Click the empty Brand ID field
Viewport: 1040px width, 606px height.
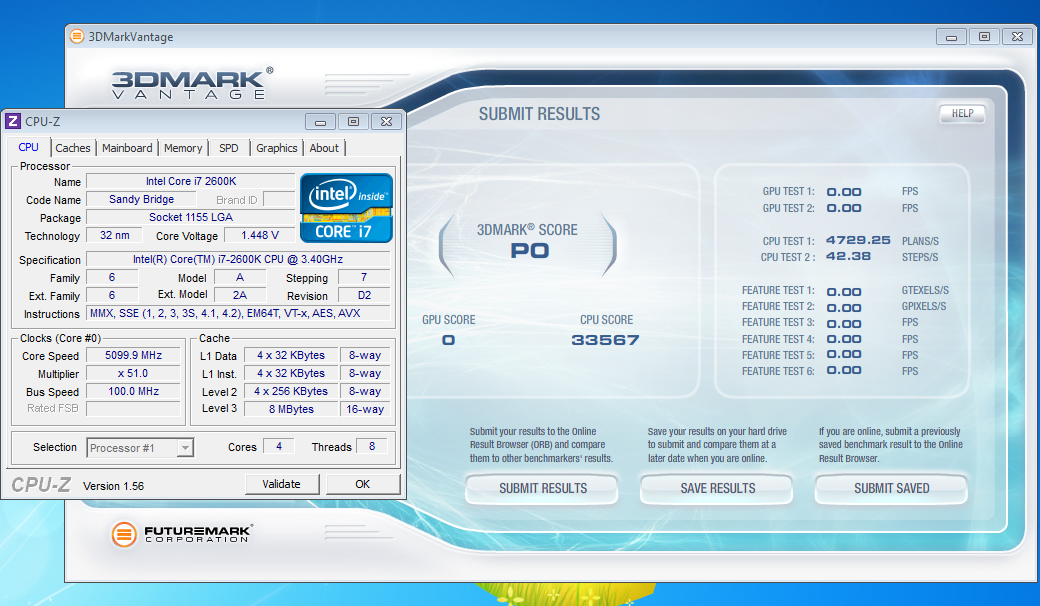click(279, 199)
